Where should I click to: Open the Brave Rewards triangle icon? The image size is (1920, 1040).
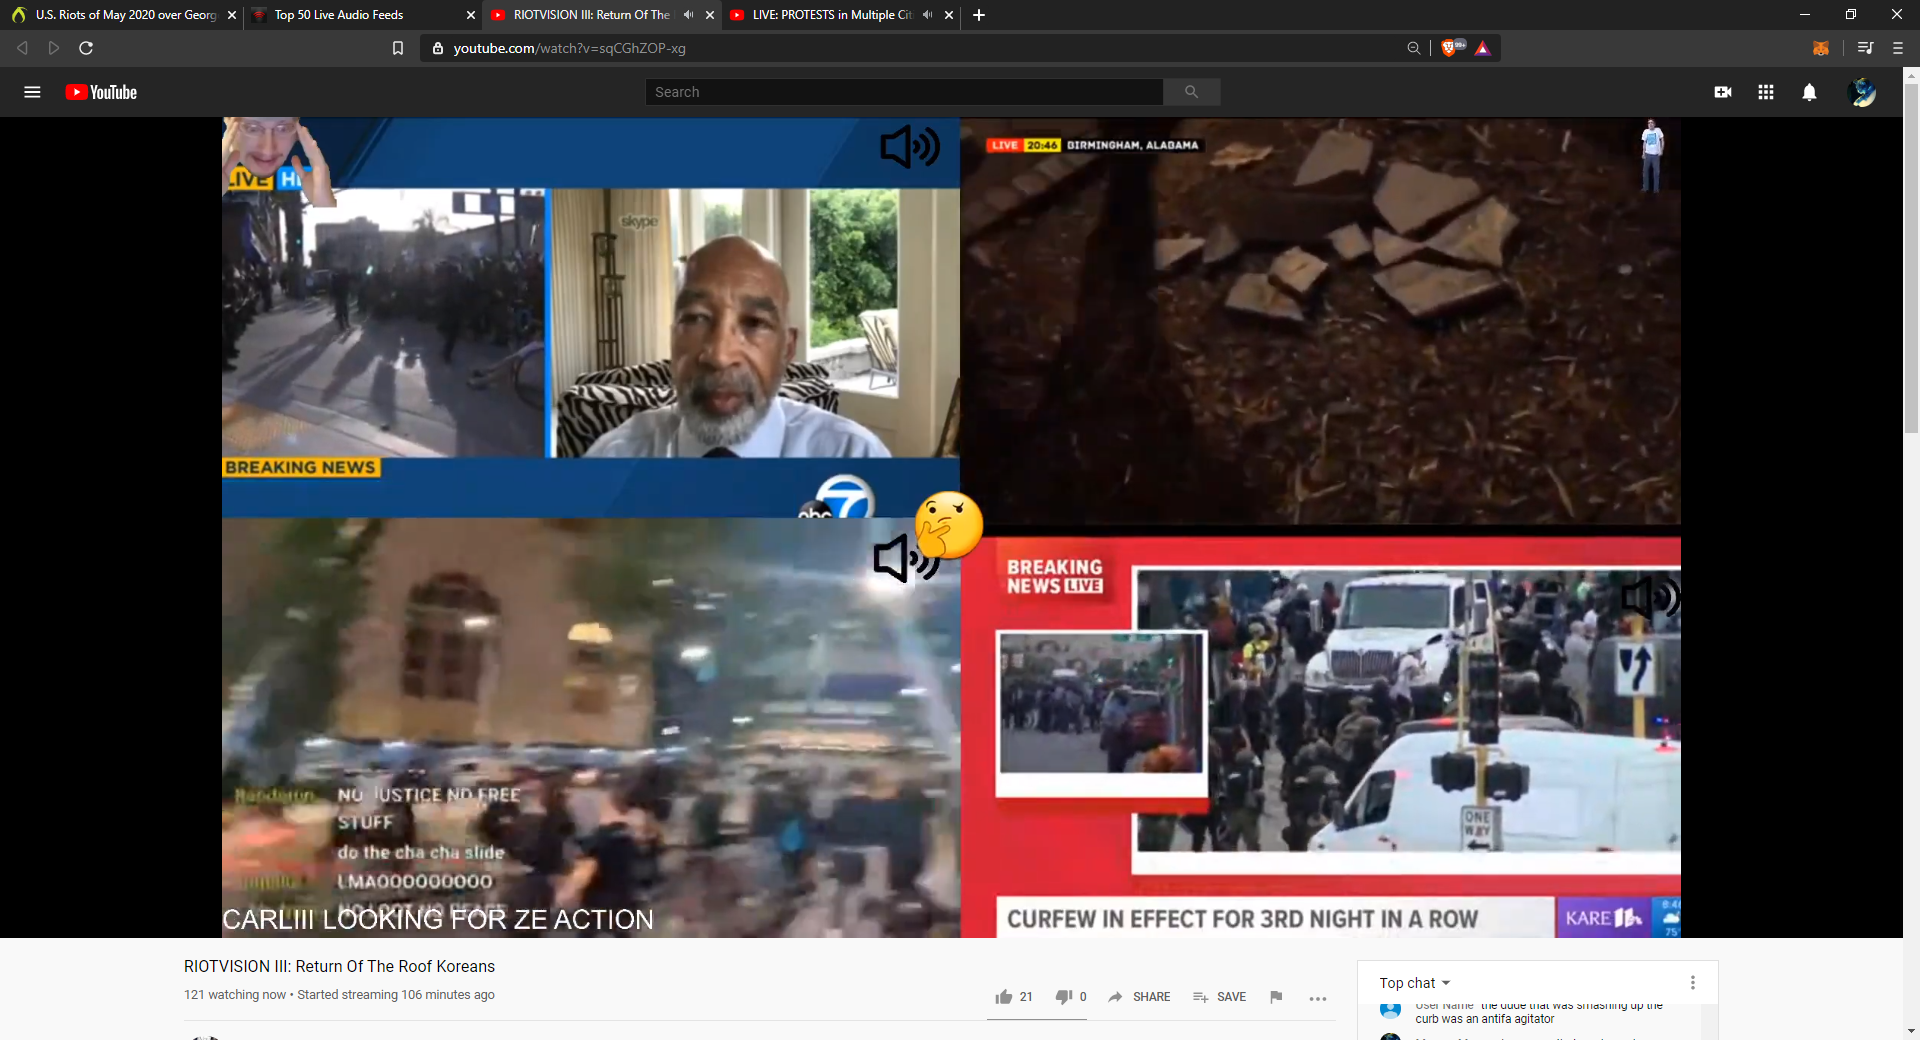pos(1483,48)
